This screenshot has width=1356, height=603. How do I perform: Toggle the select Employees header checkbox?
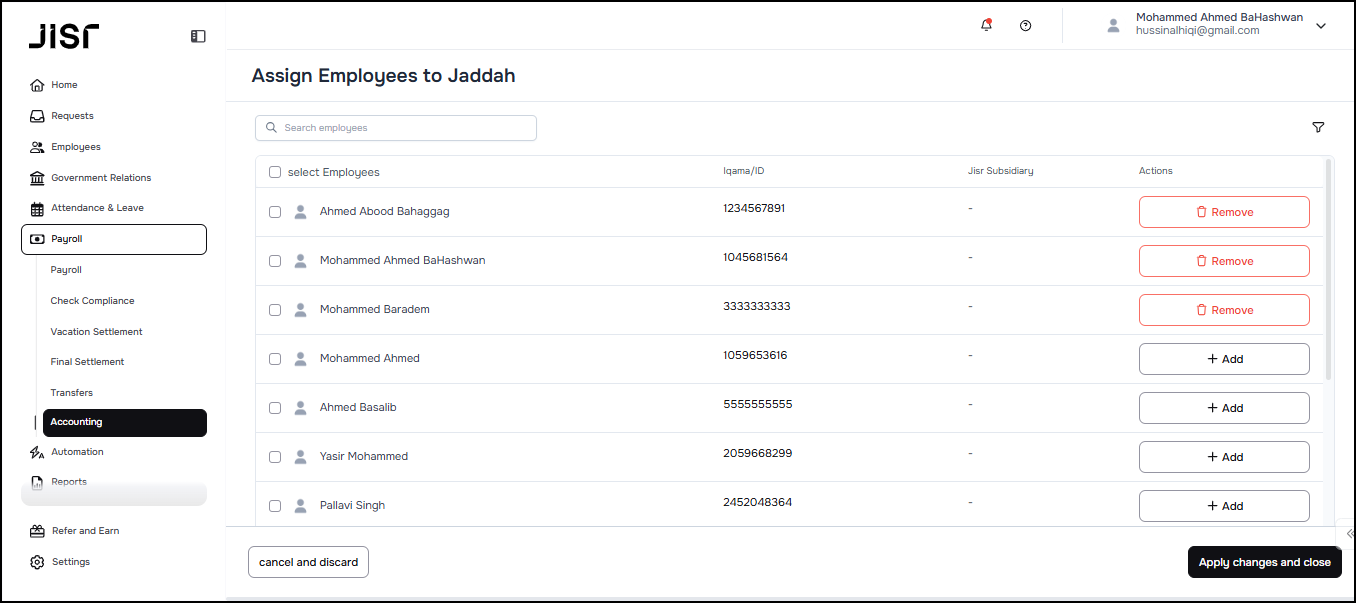pos(275,172)
